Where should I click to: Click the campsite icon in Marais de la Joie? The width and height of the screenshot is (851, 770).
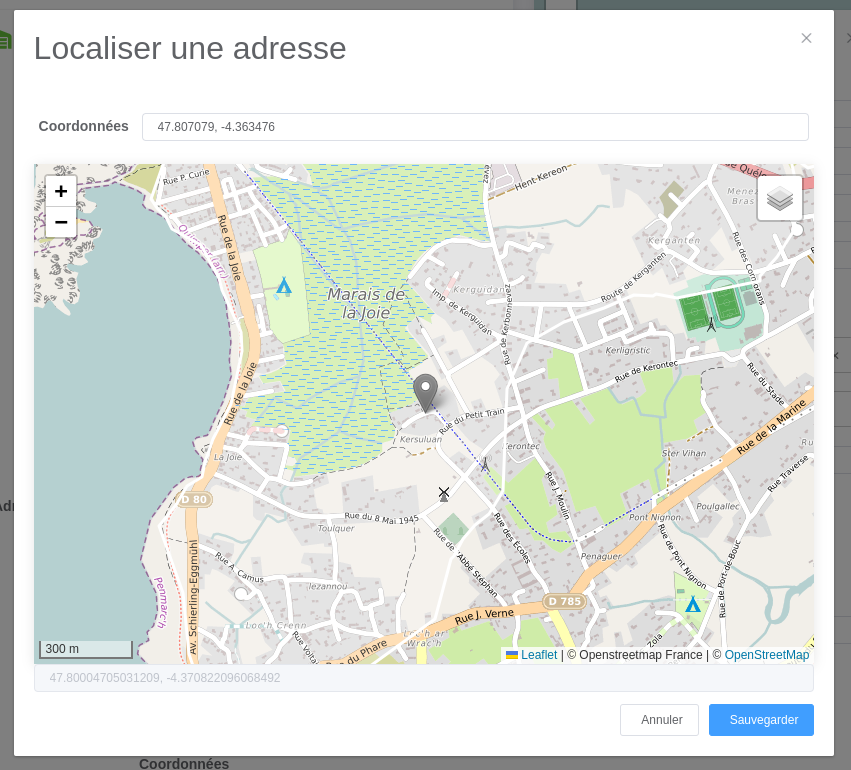coord(283,288)
